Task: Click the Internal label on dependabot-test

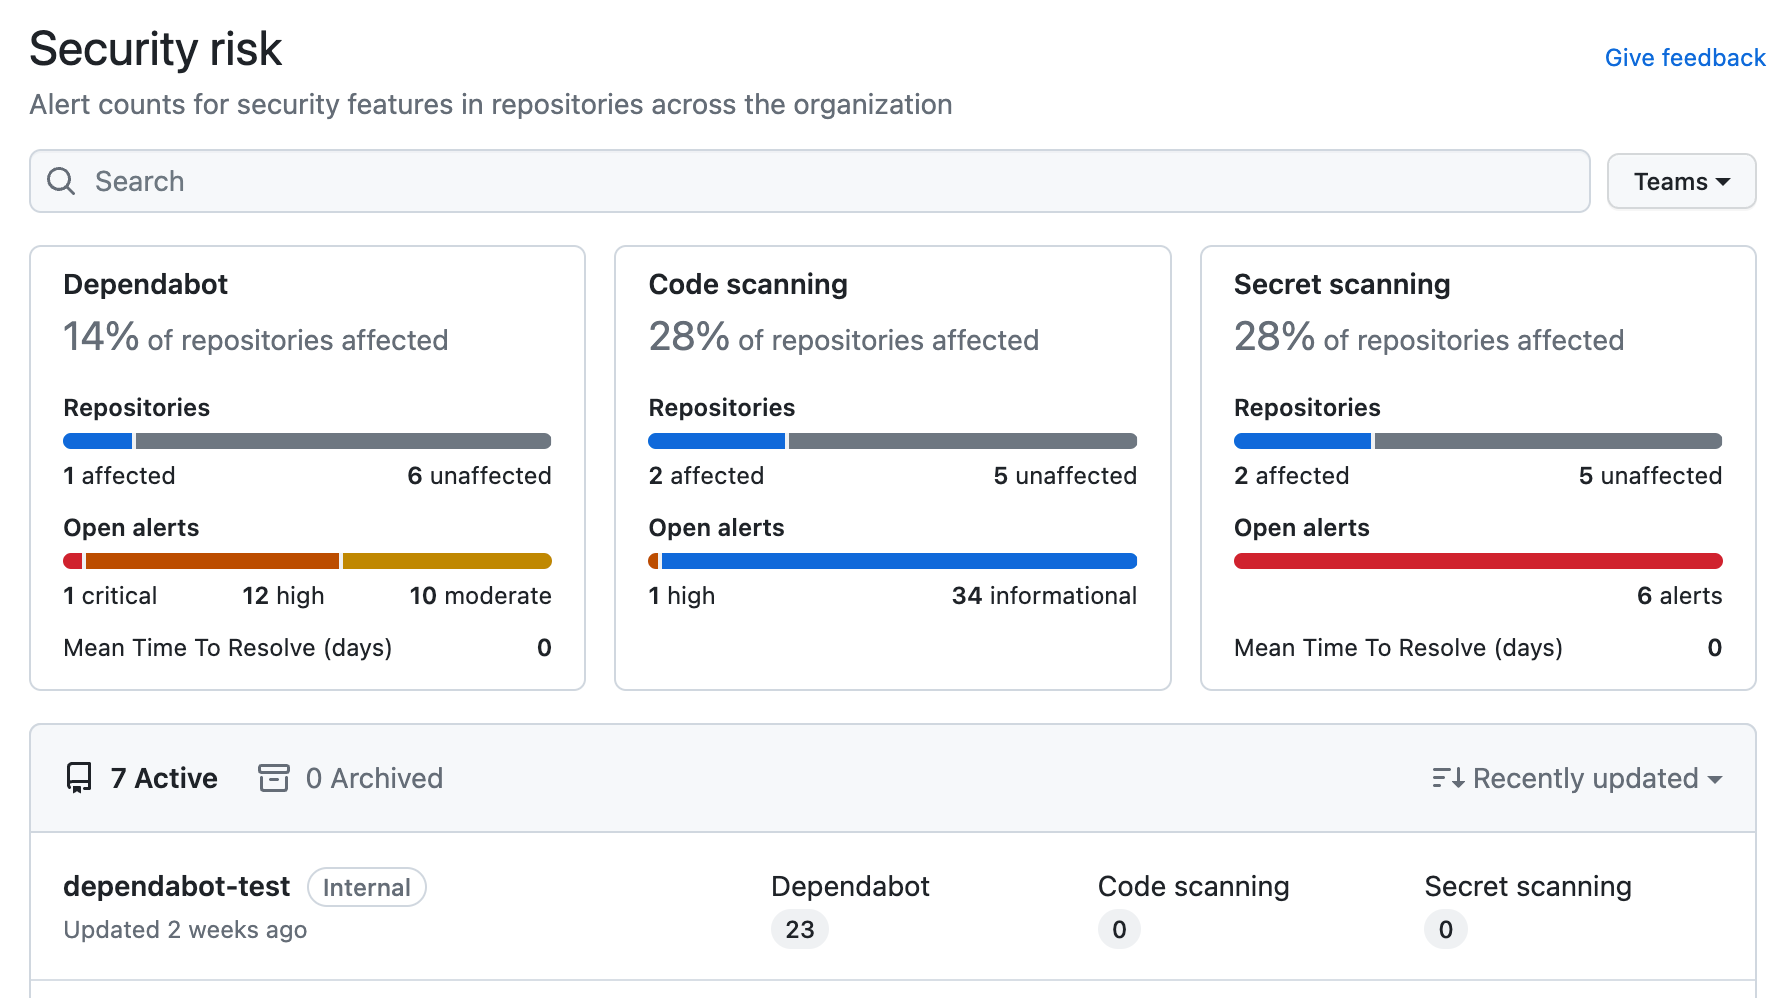Action: tap(366, 887)
